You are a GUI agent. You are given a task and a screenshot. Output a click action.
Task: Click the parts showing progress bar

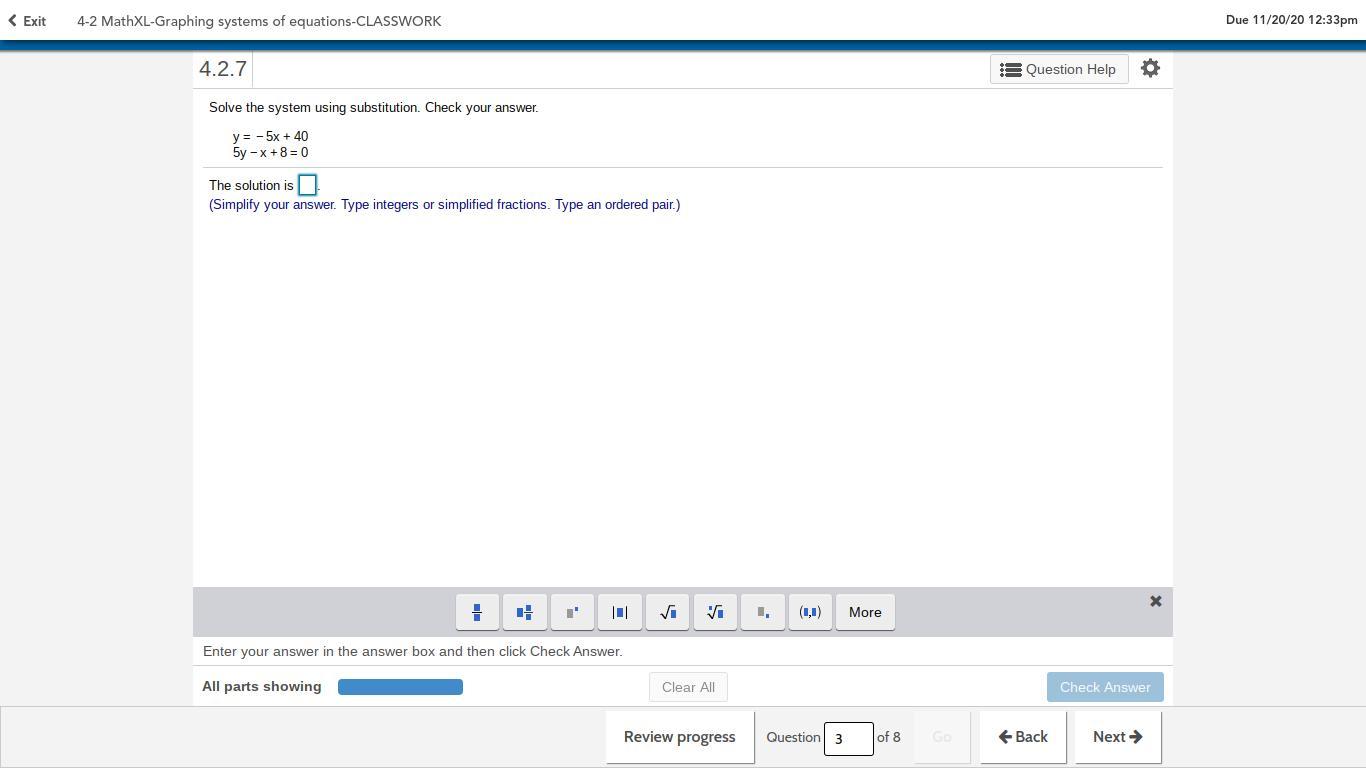click(x=400, y=687)
